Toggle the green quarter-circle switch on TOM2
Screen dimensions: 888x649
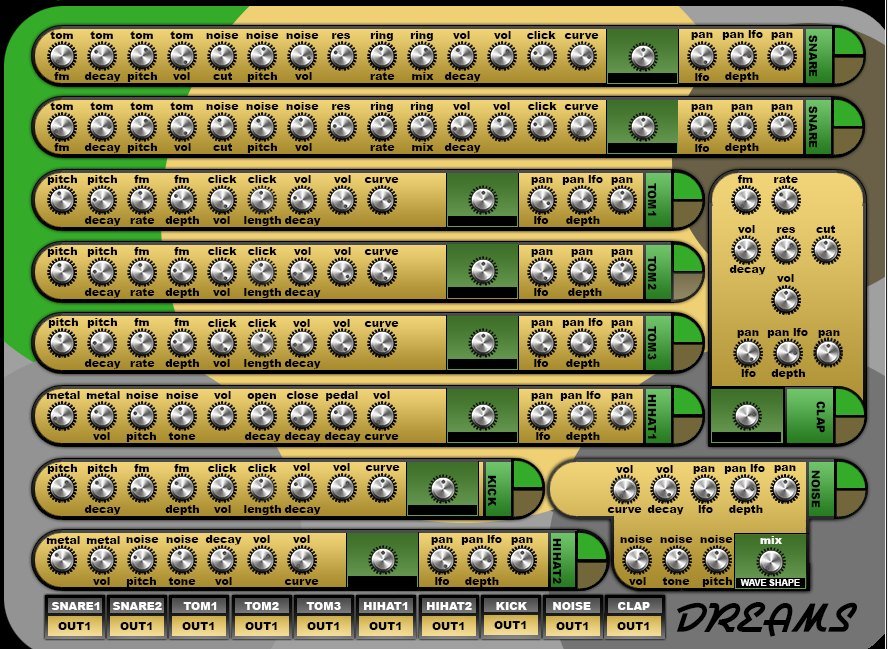click(x=687, y=258)
